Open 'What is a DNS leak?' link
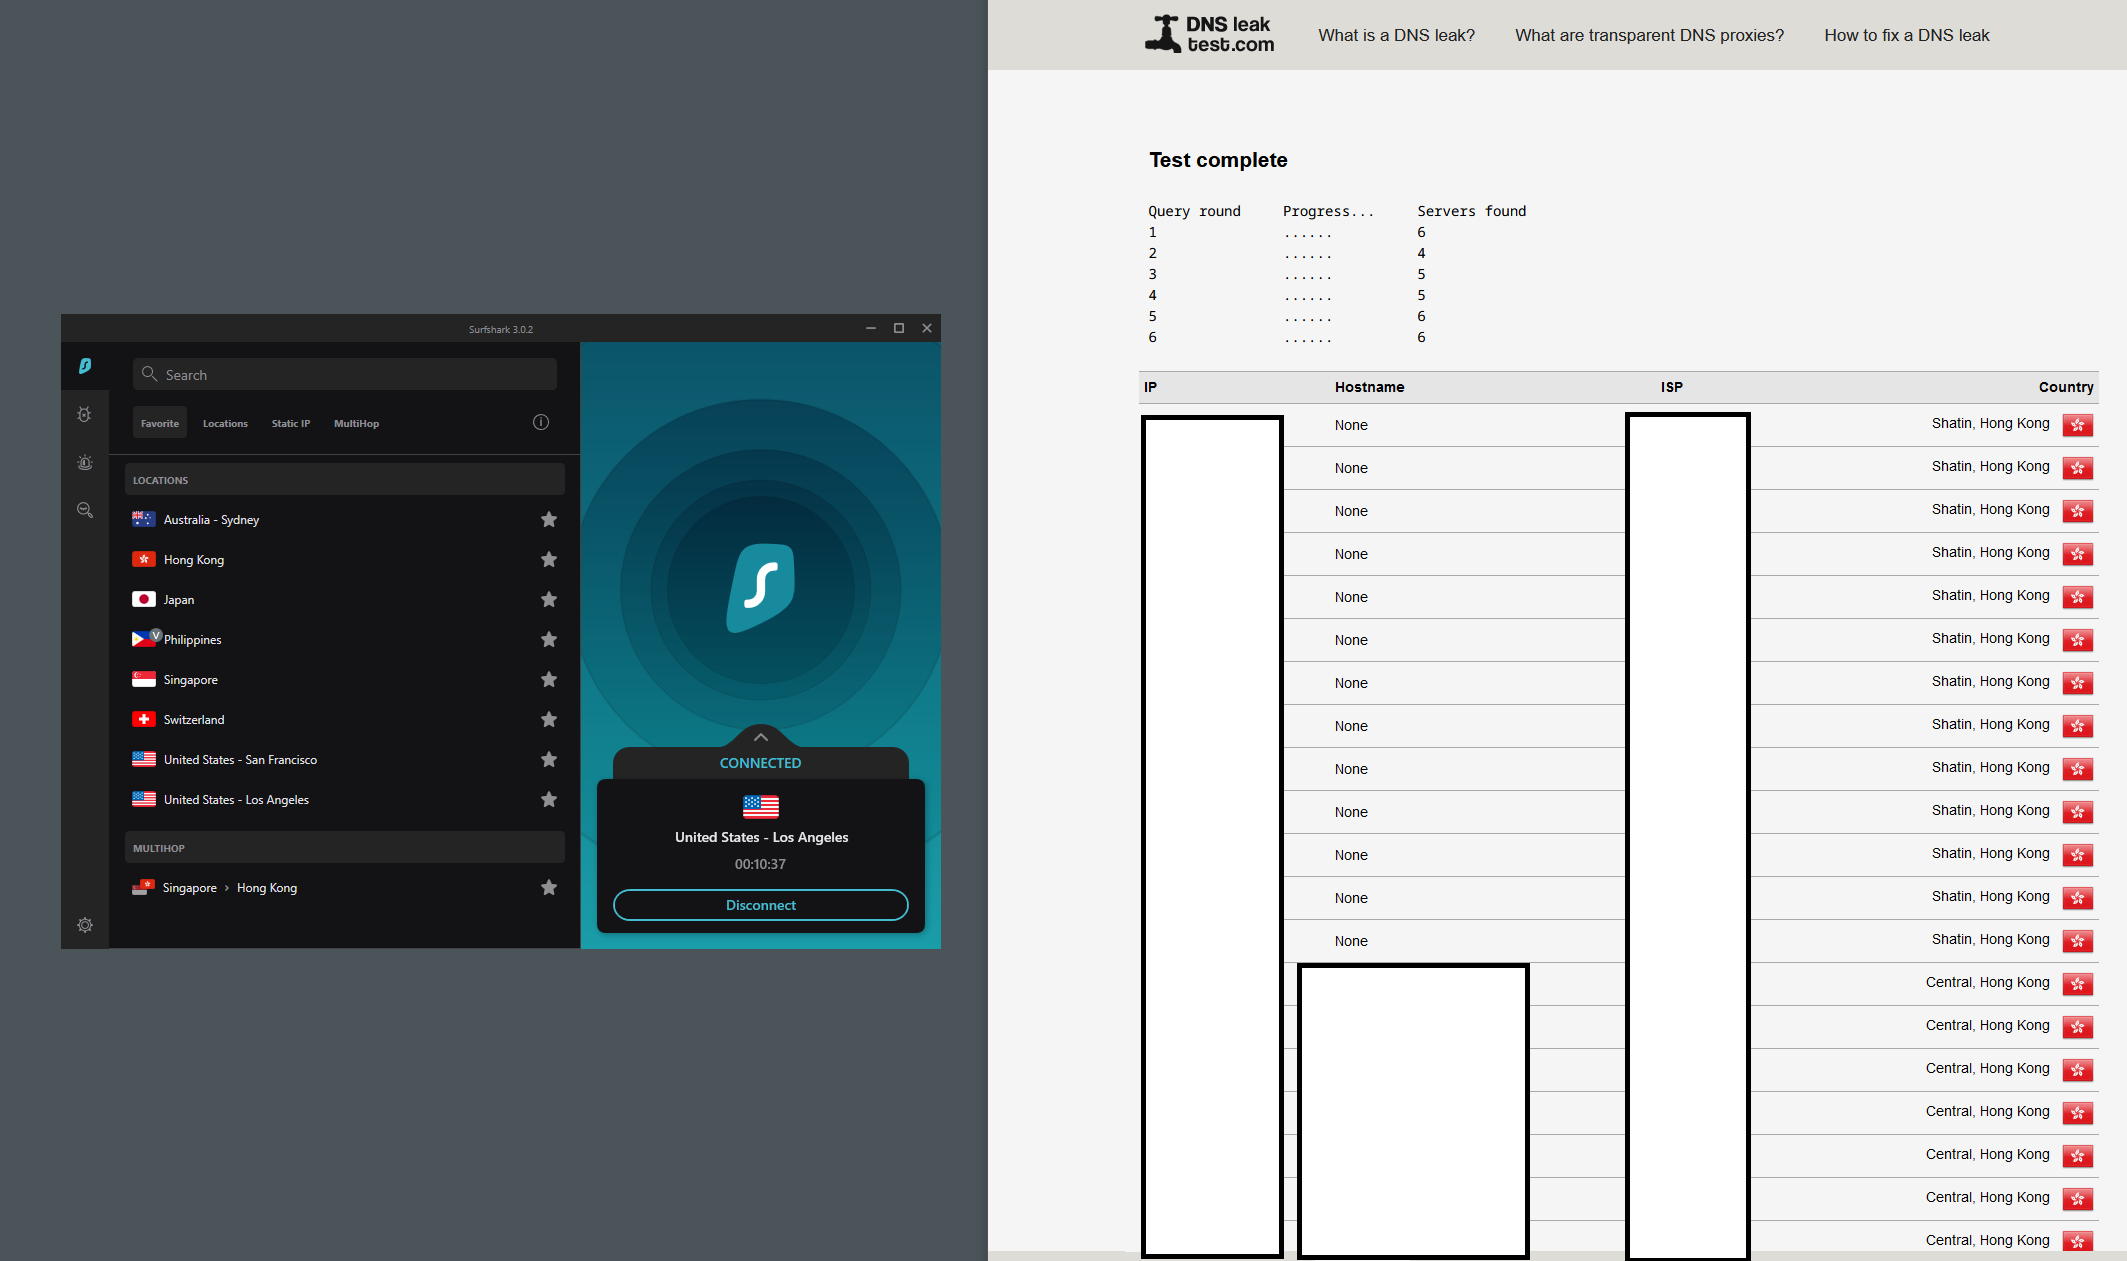This screenshot has height=1261, width=2127. click(x=1396, y=35)
